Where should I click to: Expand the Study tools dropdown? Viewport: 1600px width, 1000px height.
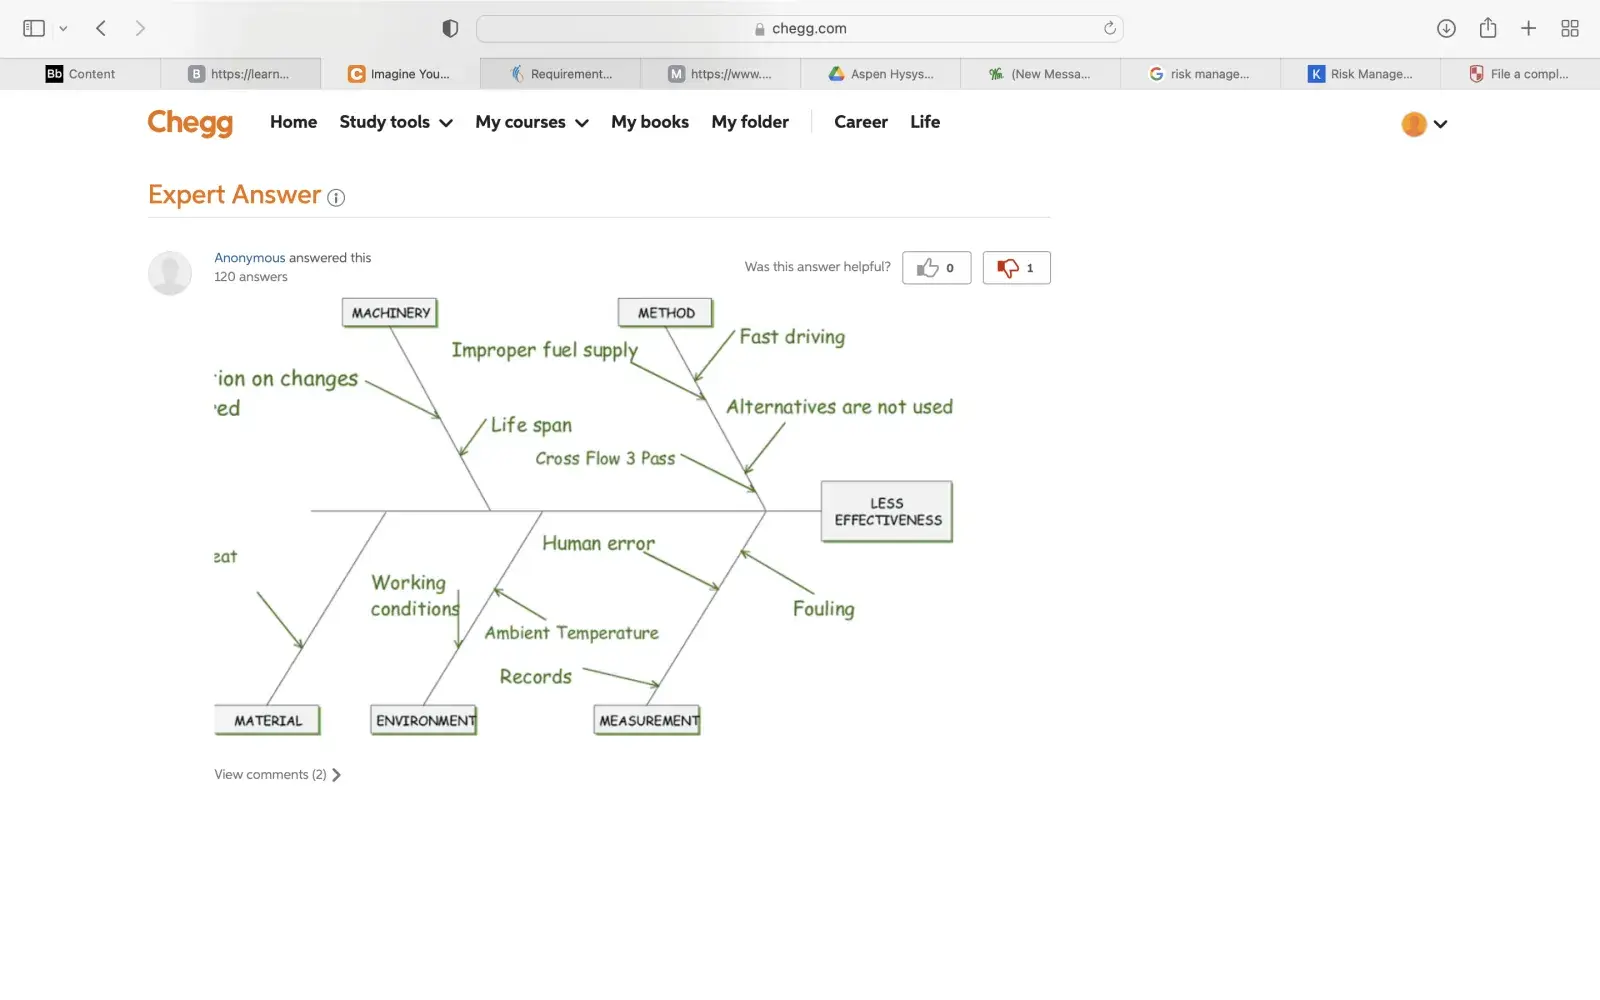coord(395,122)
